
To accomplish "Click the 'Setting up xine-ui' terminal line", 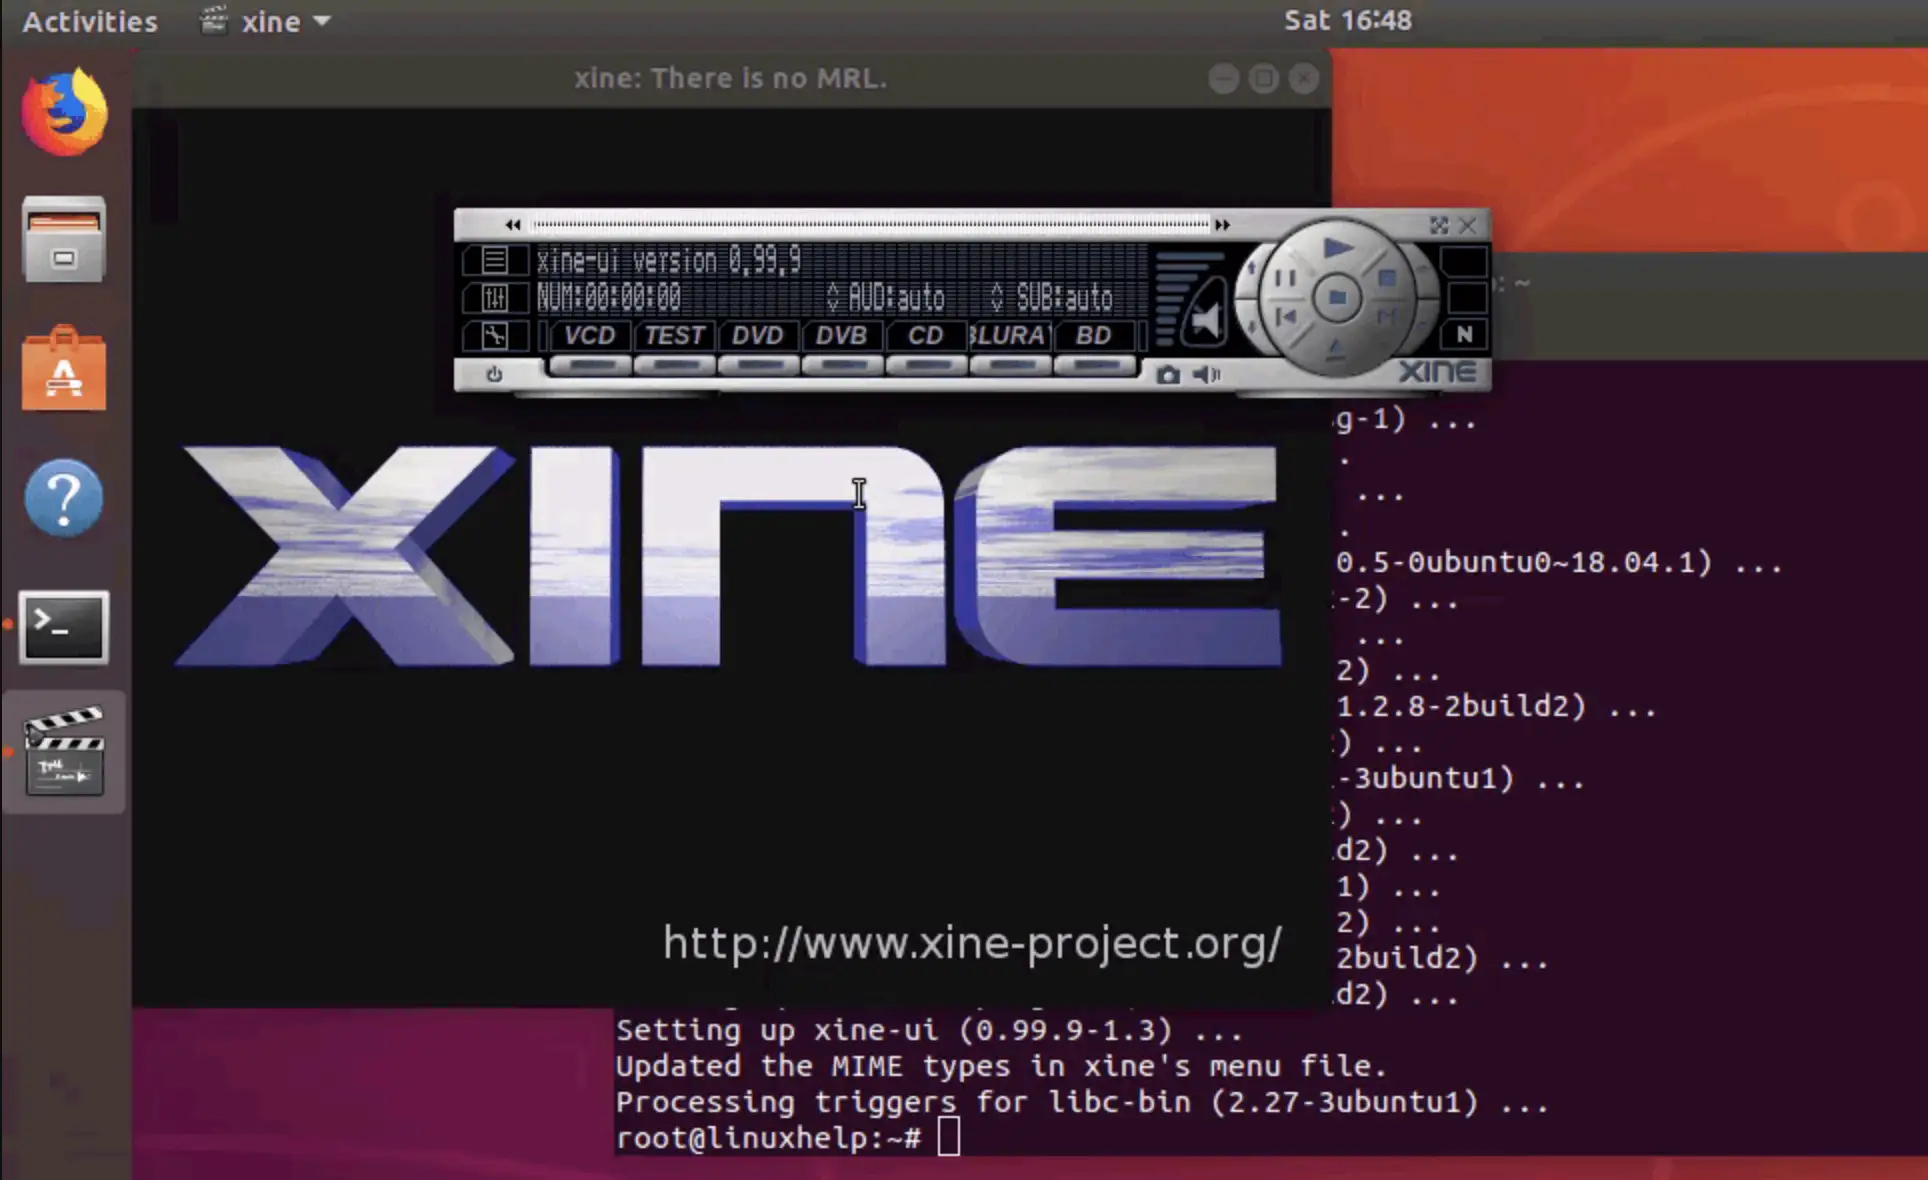I will point(929,1030).
